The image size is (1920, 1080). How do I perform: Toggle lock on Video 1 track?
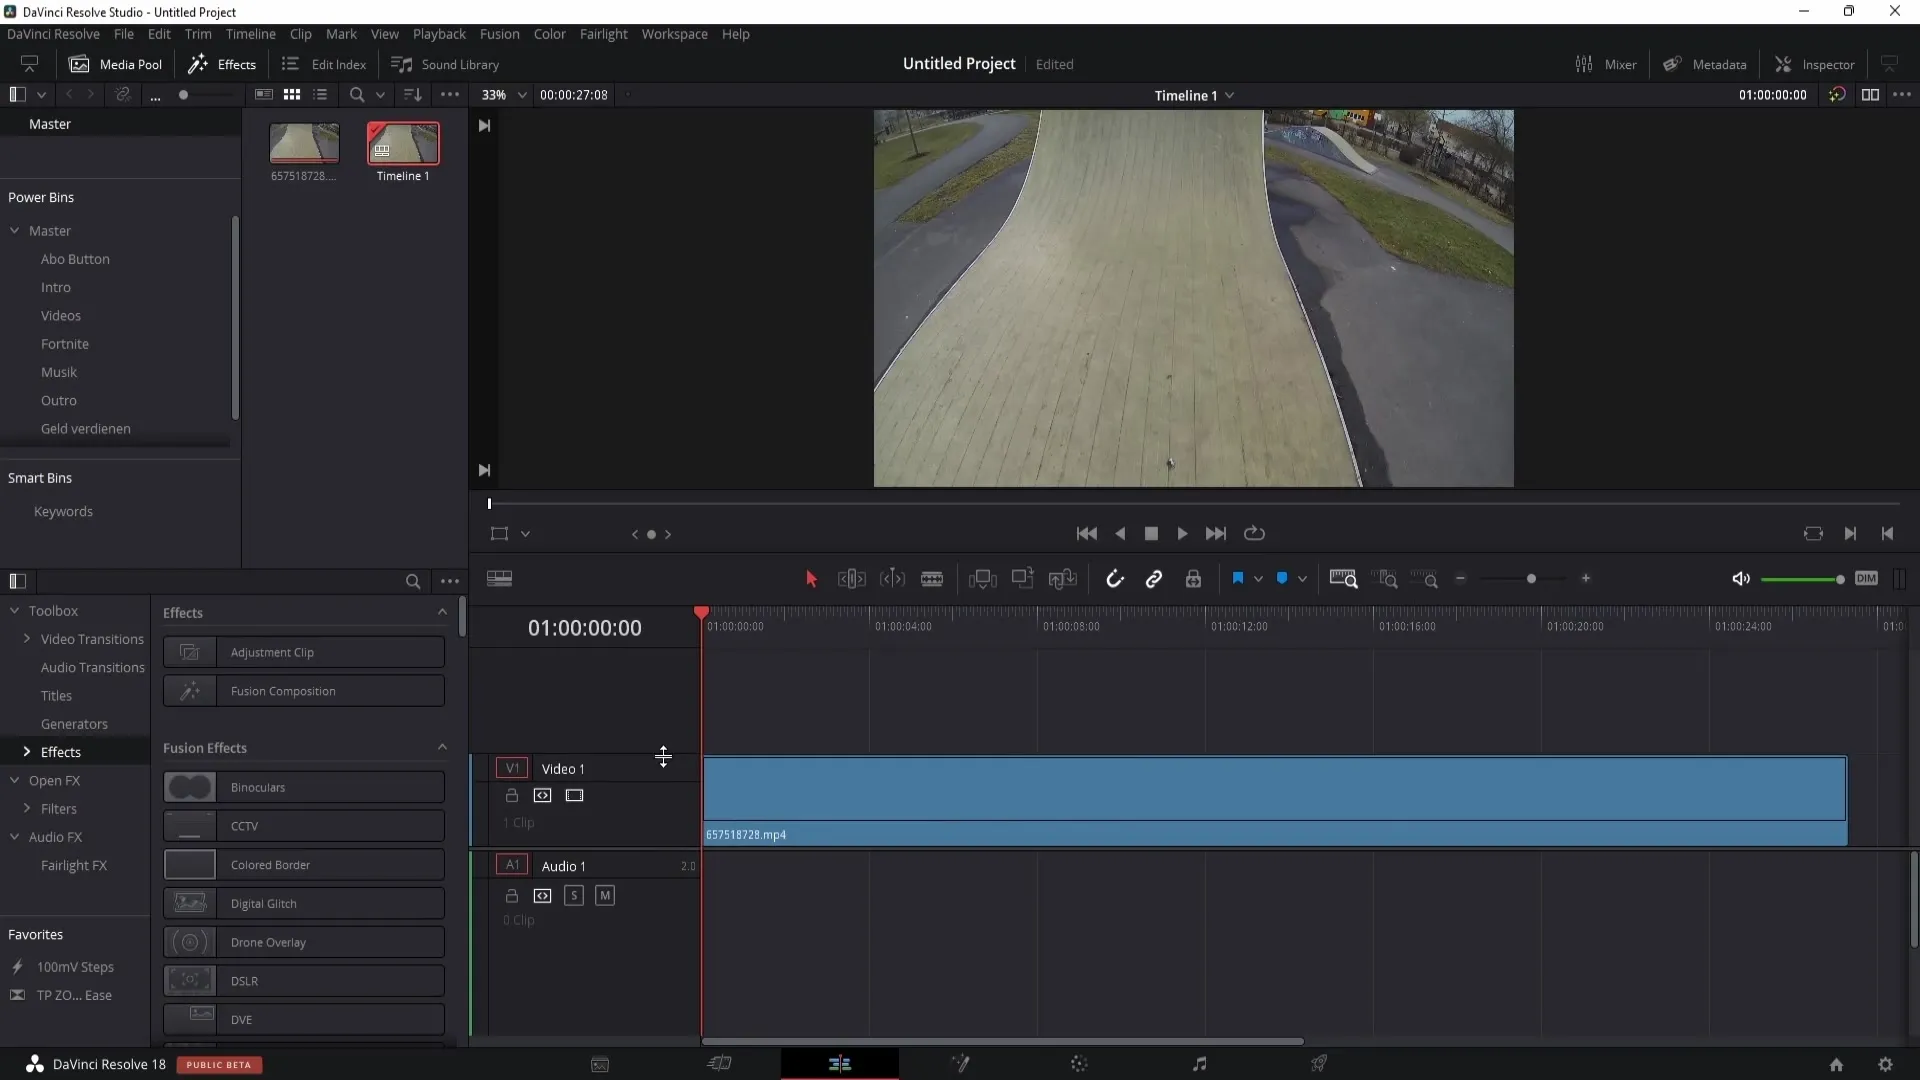point(512,794)
